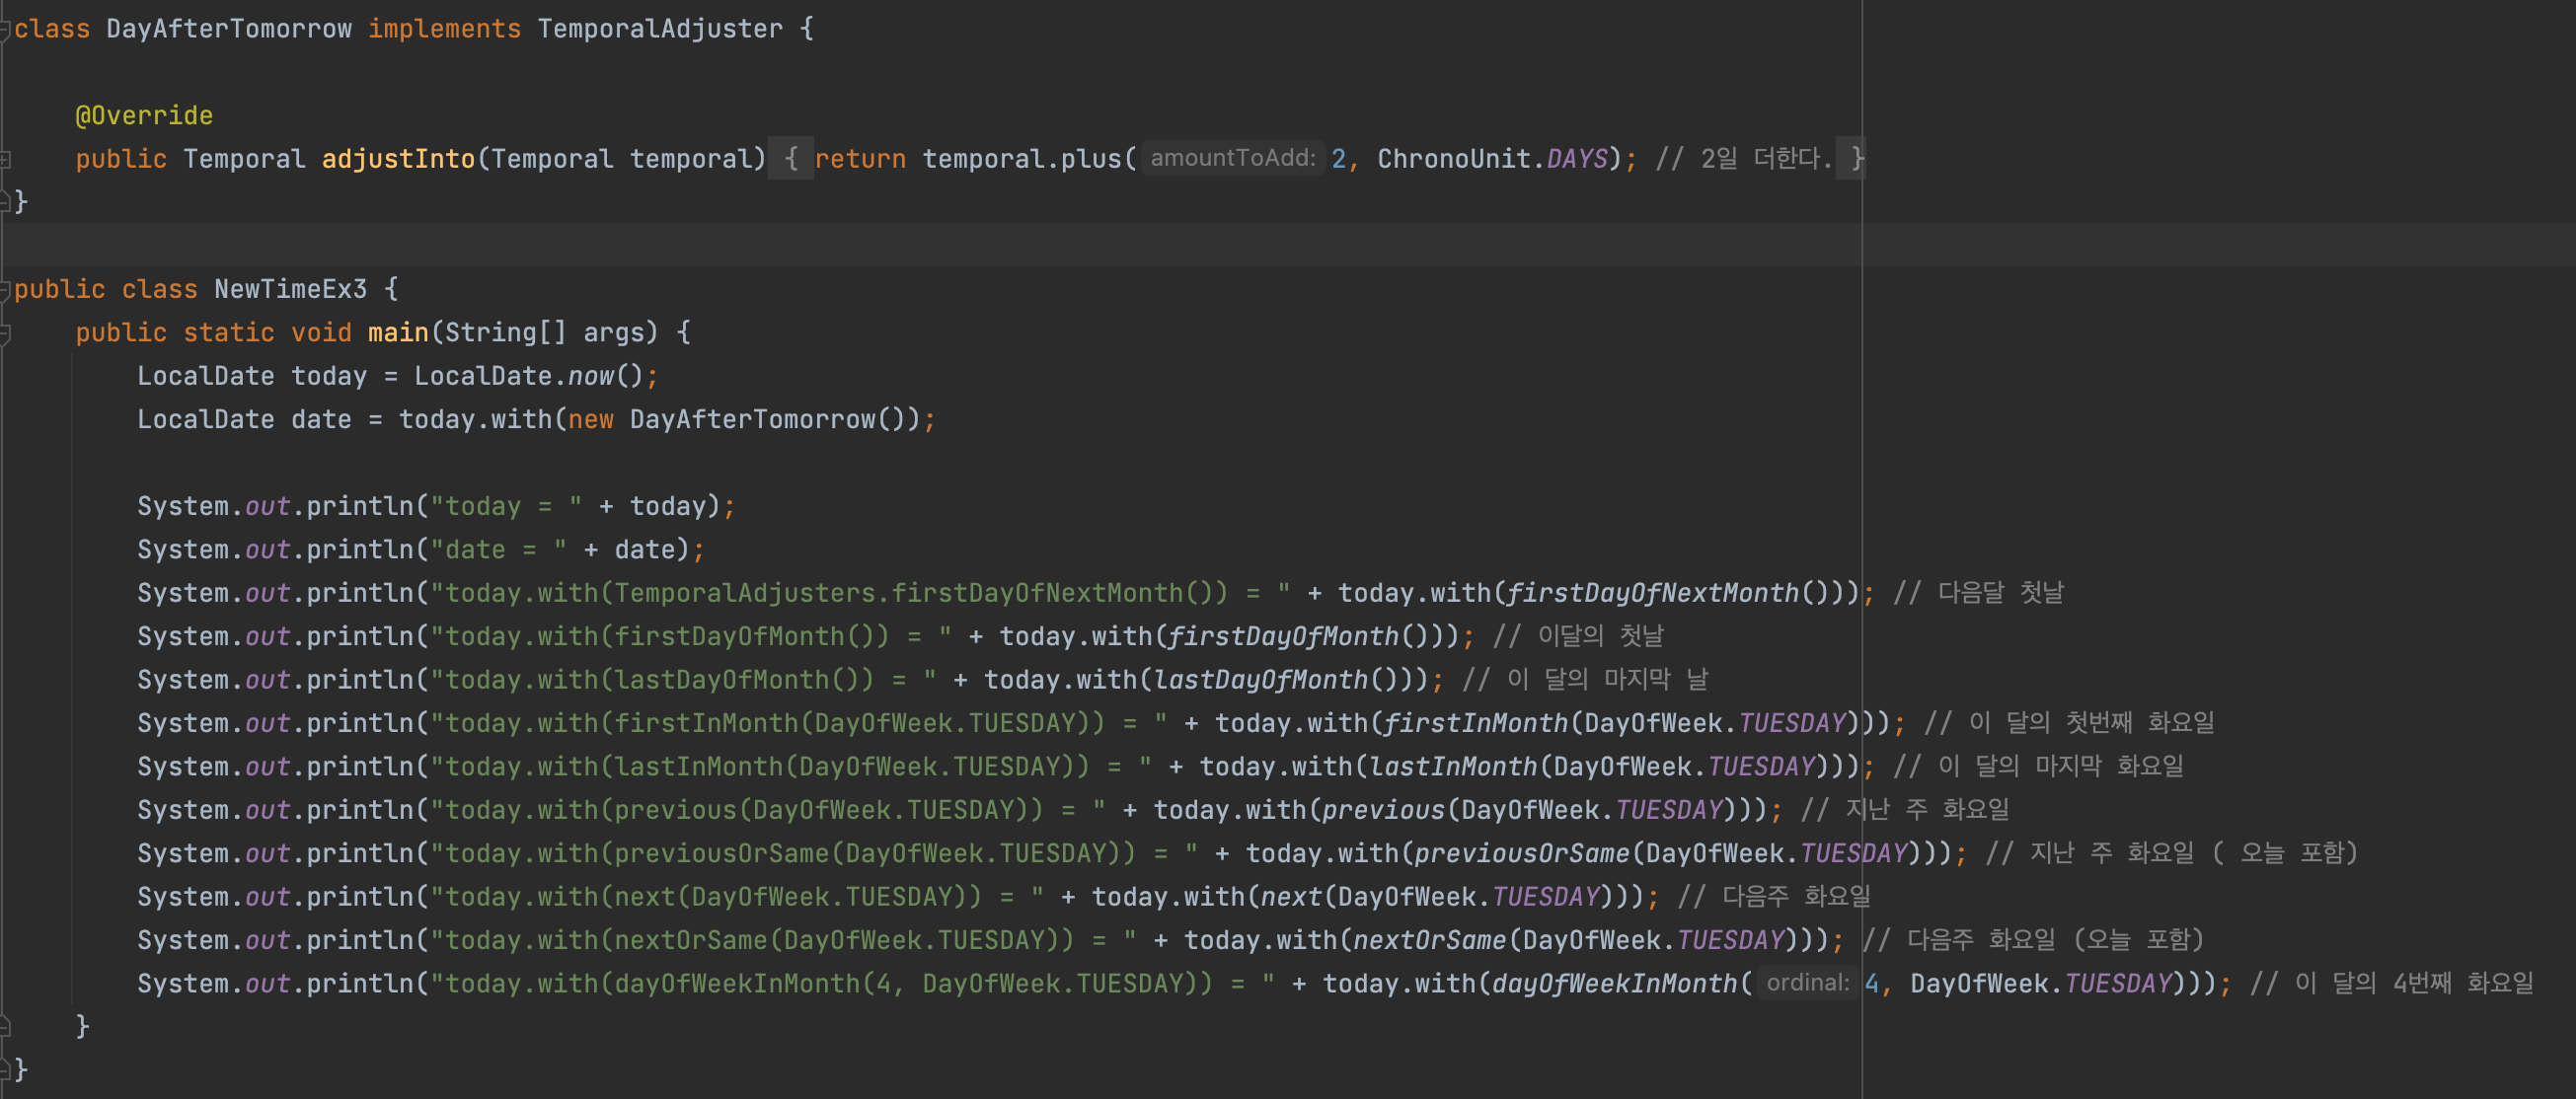
Task: Collapse the NewTimeEx3 class fold marker
Action: 4,289
